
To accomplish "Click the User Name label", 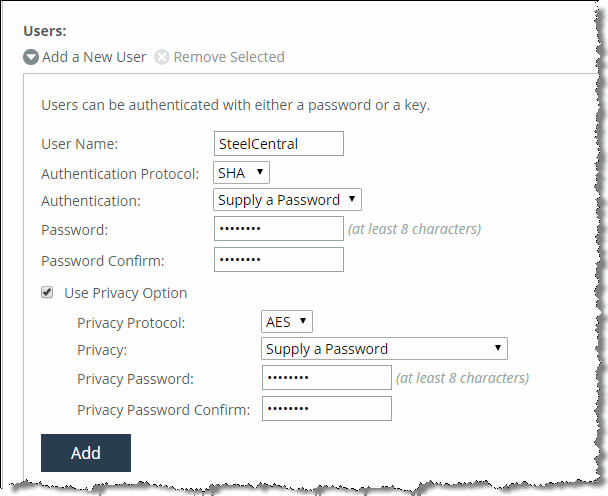I will click(79, 144).
